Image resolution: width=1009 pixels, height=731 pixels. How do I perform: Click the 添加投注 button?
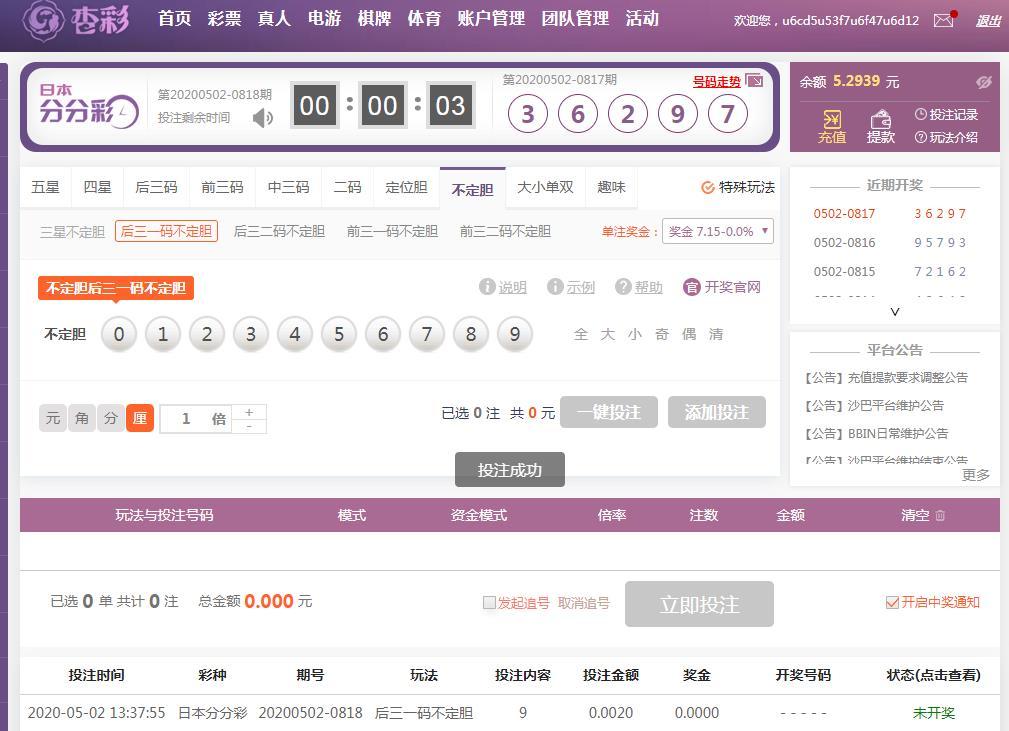pyautogui.click(x=717, y=412)
